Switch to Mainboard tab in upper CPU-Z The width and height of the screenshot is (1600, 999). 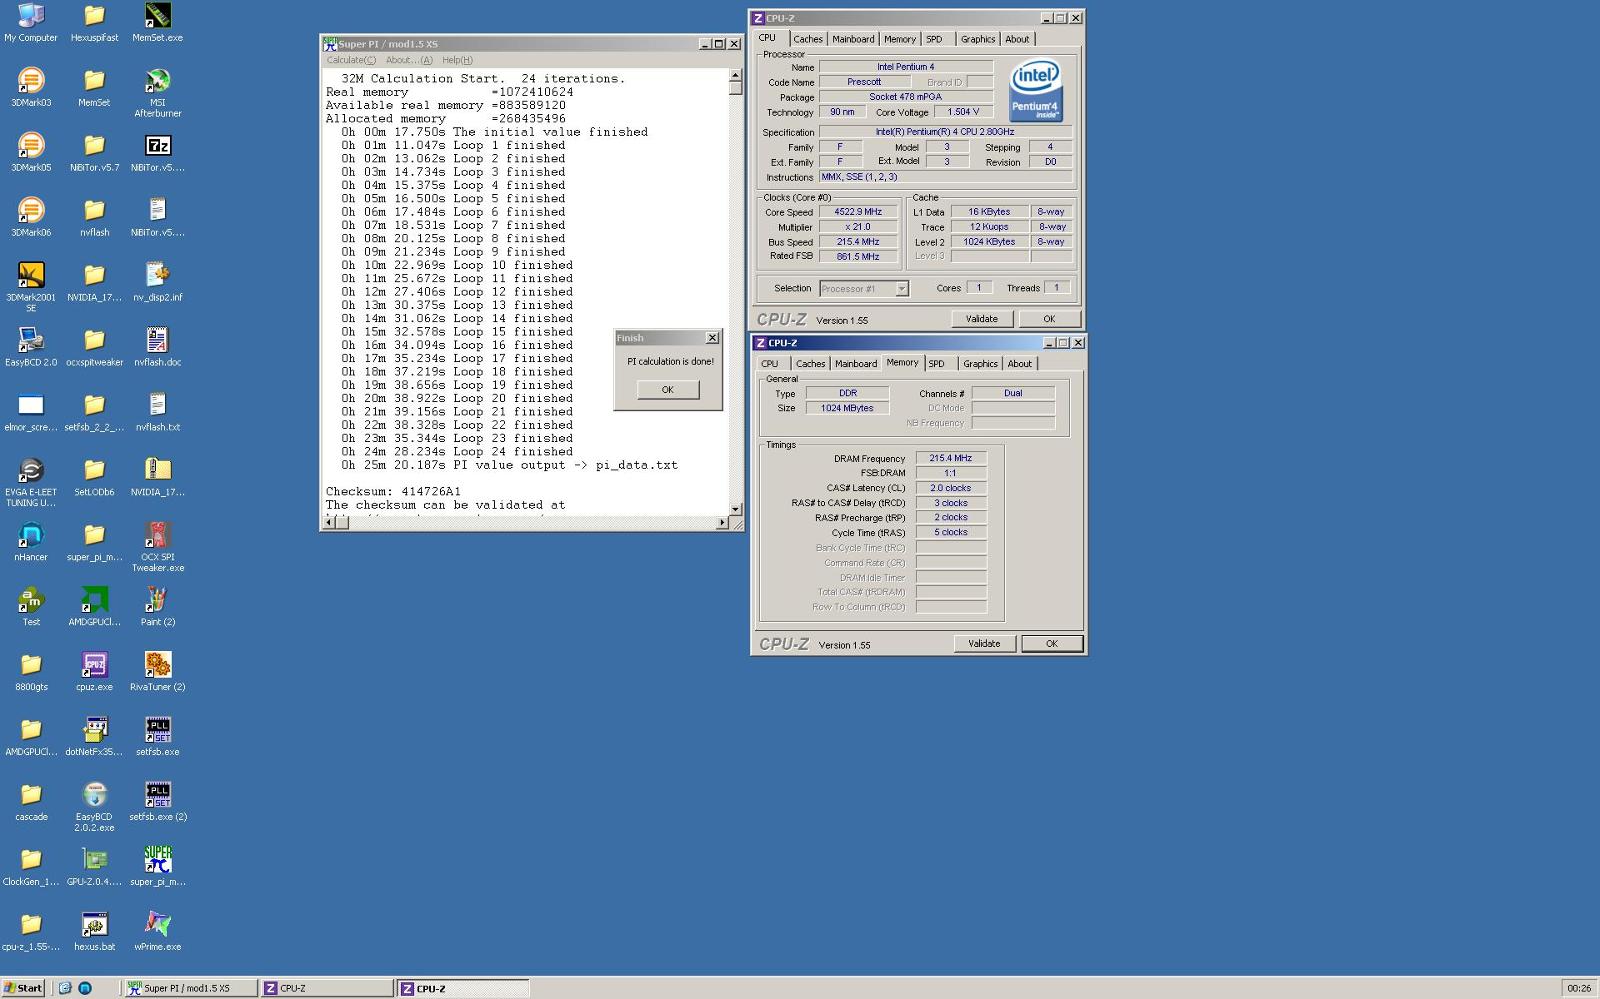853,39
